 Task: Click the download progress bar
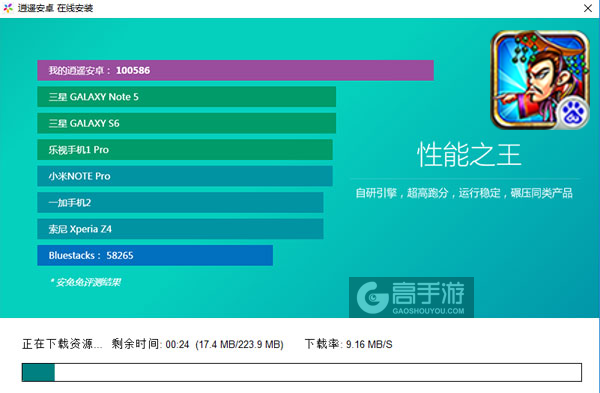pos(302,372)
